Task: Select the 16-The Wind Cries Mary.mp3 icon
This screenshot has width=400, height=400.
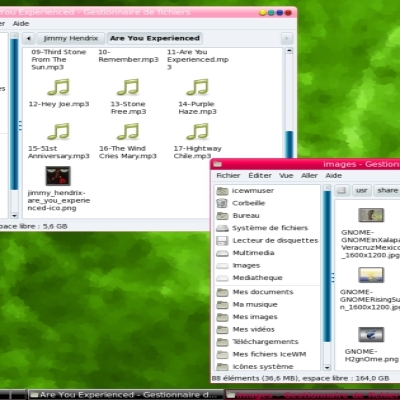Action: [128, 131]
